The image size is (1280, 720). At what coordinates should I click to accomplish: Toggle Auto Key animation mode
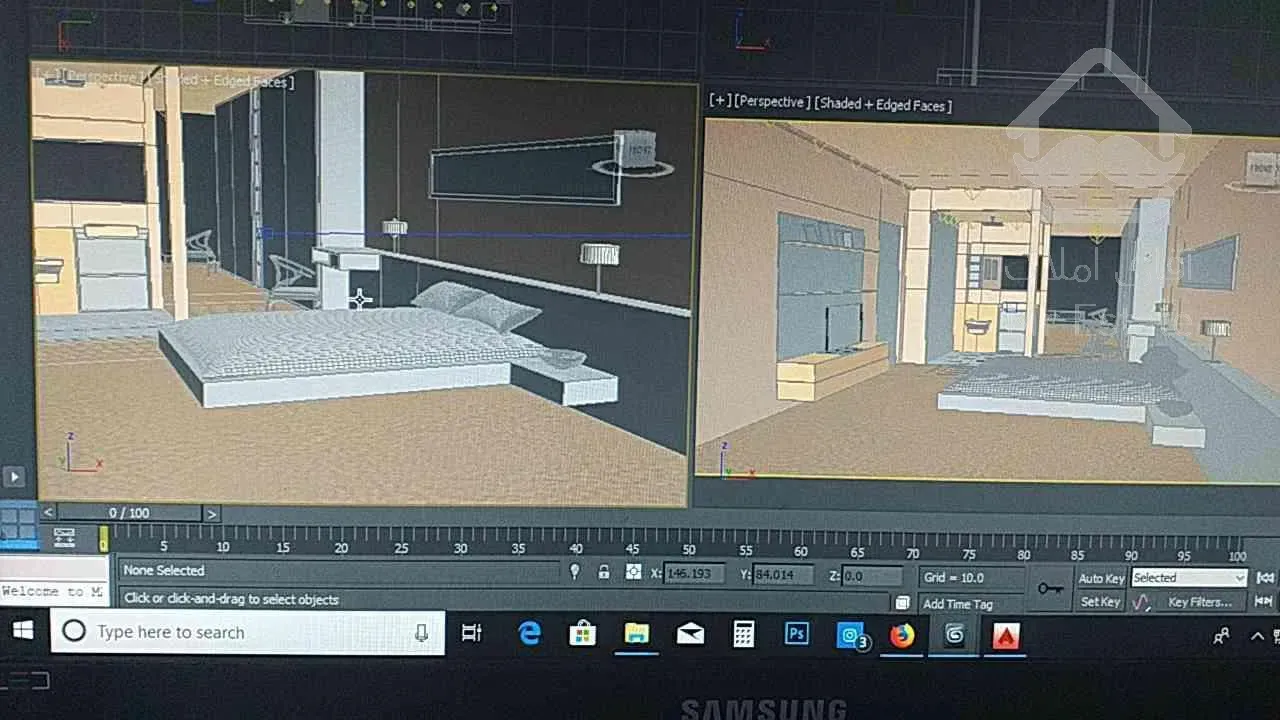[1101, 578]
